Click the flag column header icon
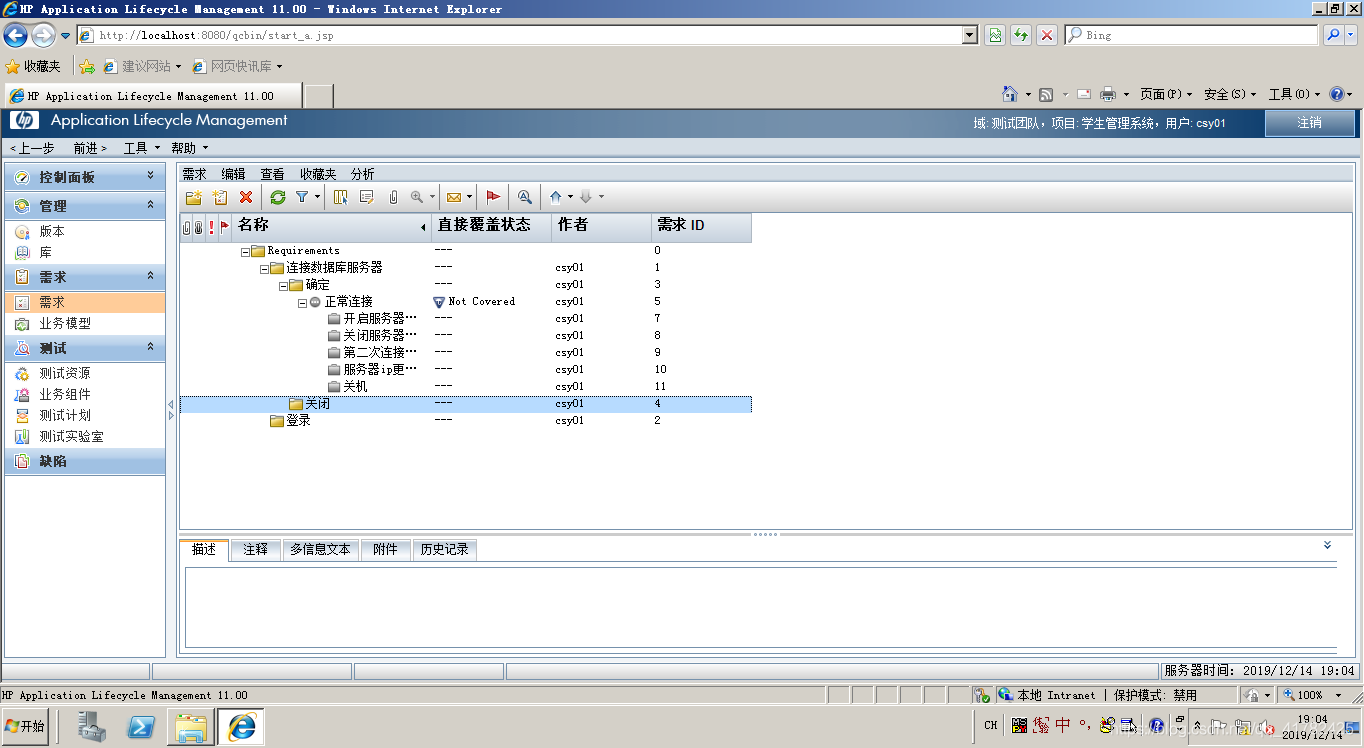 pos(225,227)
